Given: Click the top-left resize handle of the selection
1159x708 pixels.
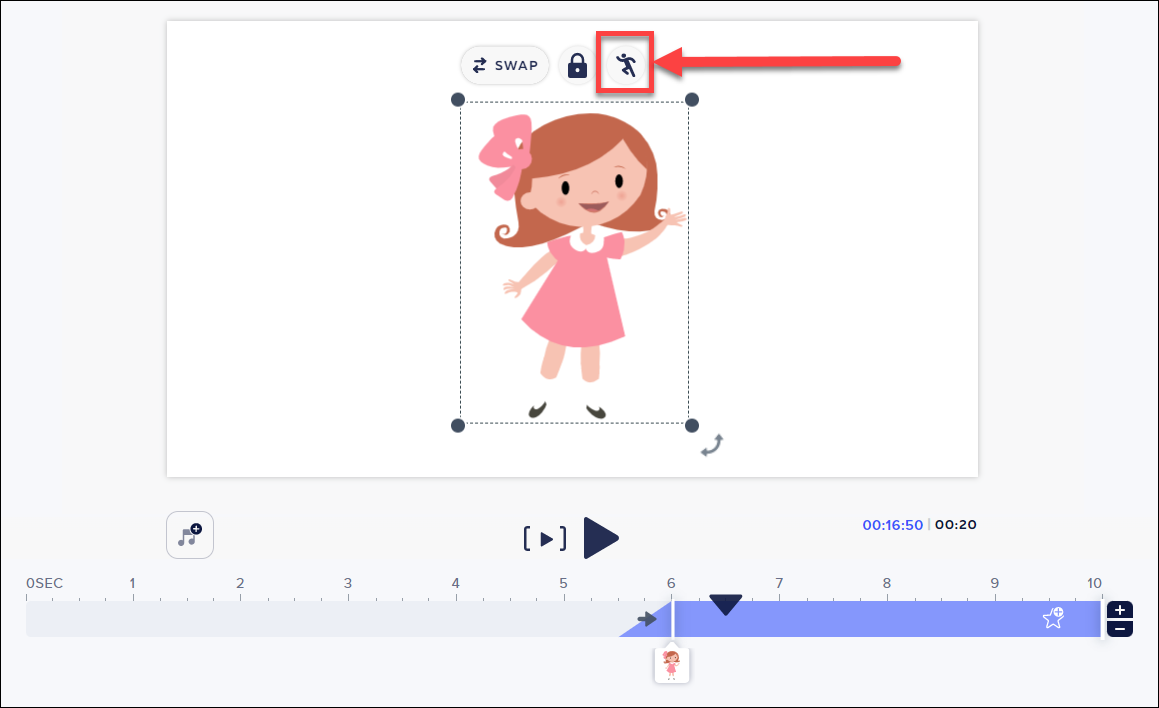Looking at the screenshot, I should pos(458,99).
